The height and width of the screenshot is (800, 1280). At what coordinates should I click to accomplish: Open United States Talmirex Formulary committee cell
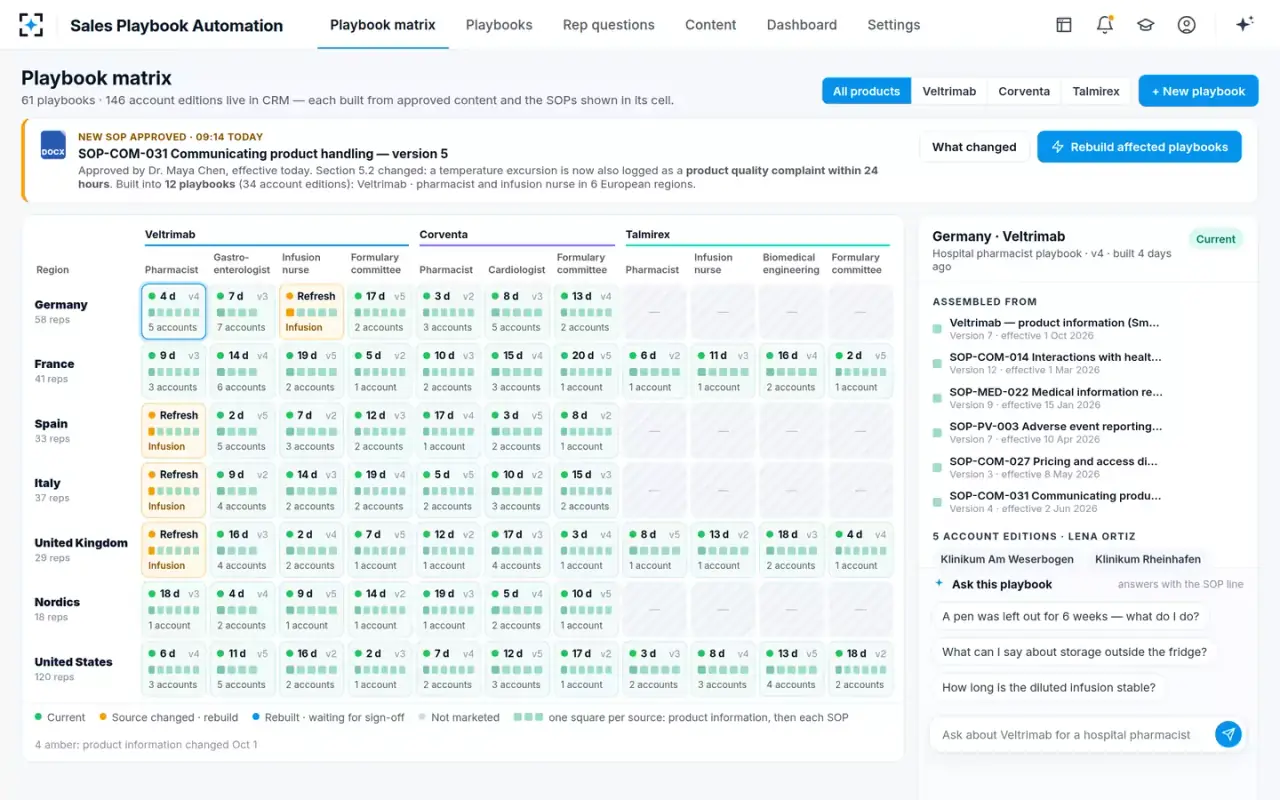(860, 669)
